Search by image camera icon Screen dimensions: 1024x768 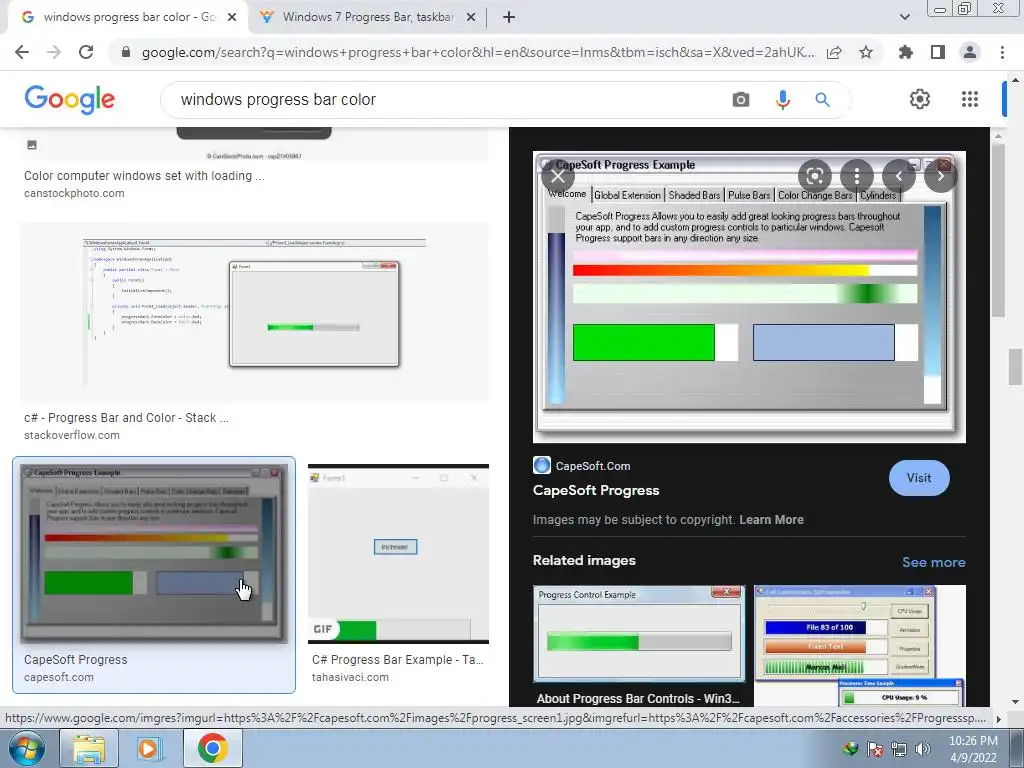coord(741,99)
